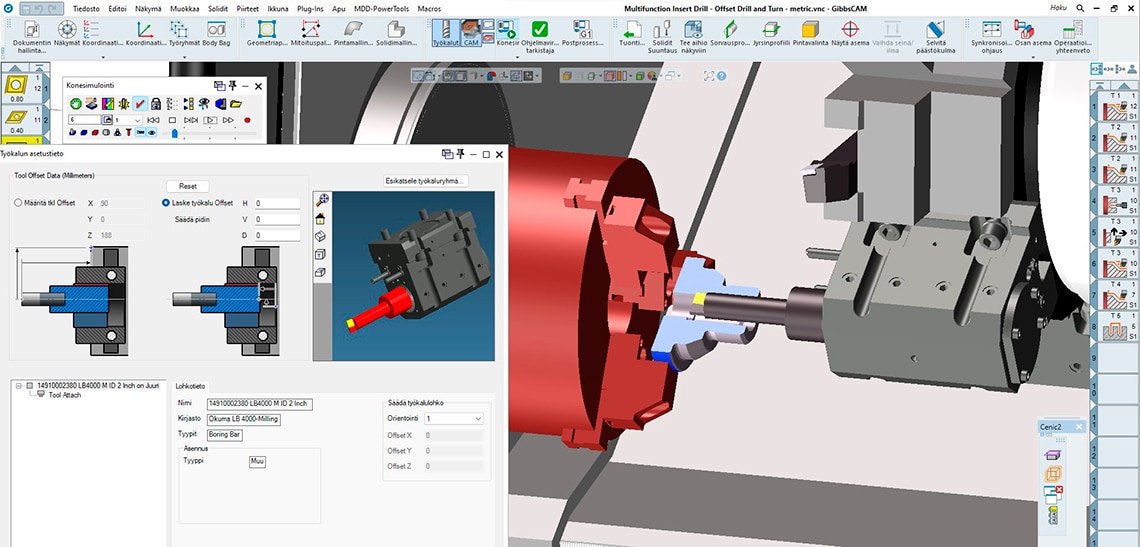
Task: Open the Työkalut tool list
Action: (448, 32)
